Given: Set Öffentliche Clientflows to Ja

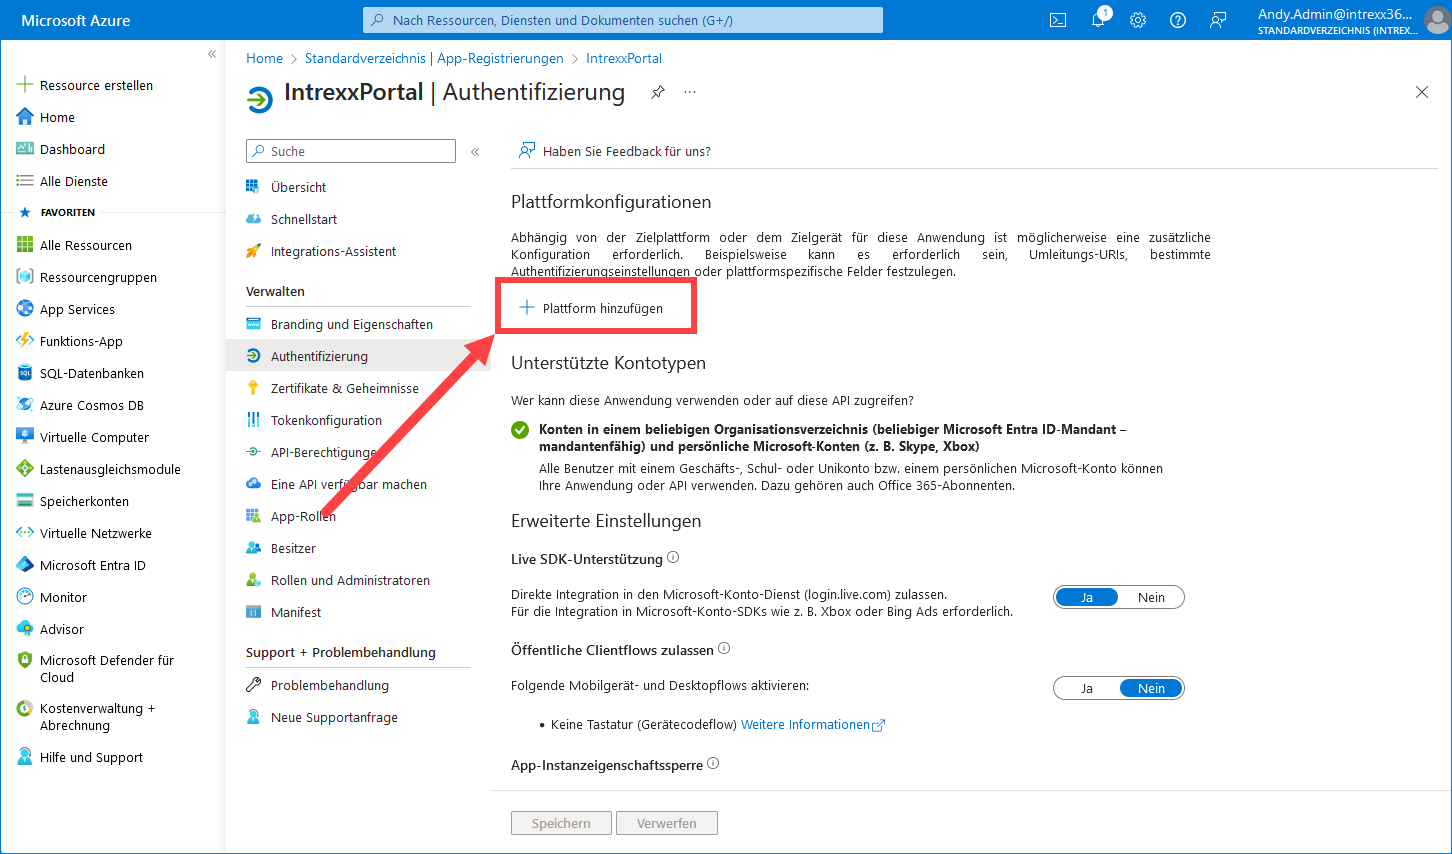Looking at the screenshot, I should [x=1087, y=688].
